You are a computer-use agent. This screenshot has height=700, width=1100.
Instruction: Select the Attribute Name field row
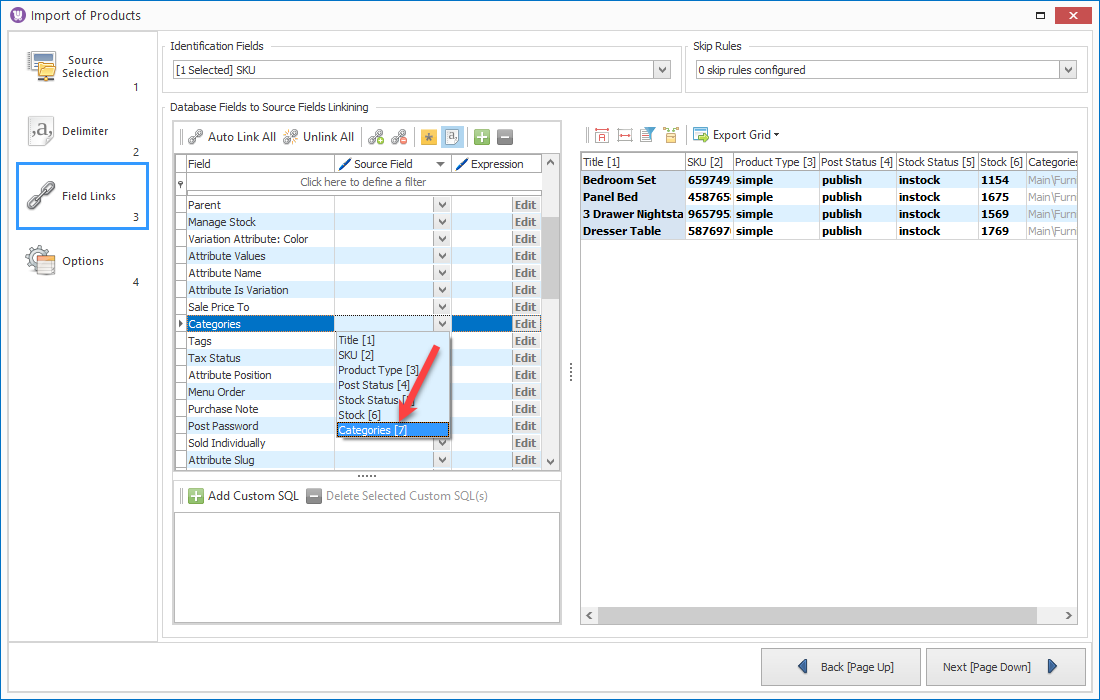point(260,273)
